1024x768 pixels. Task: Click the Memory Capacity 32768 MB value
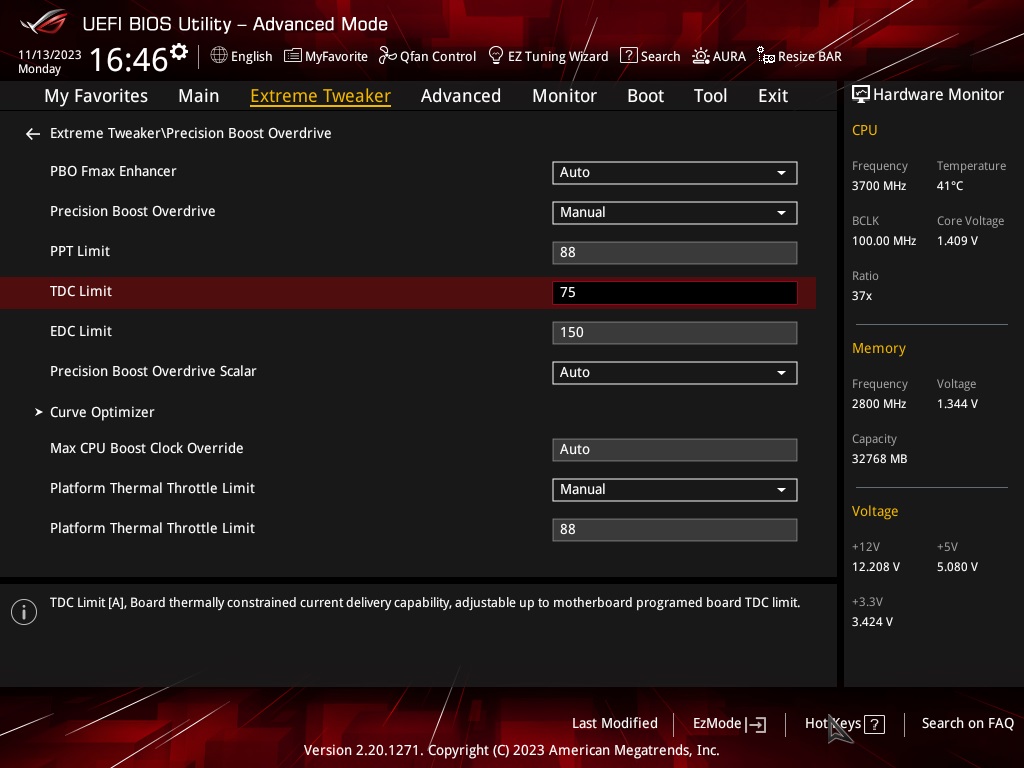(x=879, y=459)
